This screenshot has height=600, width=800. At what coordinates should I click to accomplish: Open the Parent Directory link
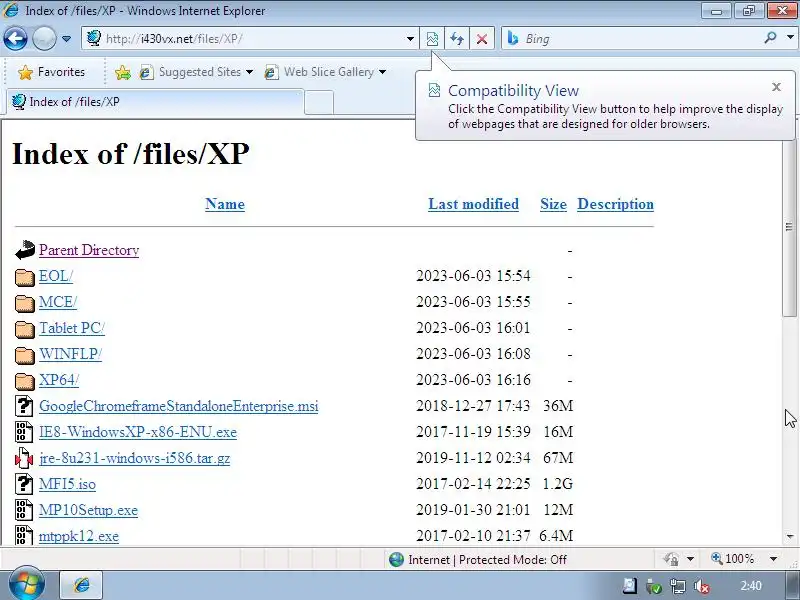(89, 250)
